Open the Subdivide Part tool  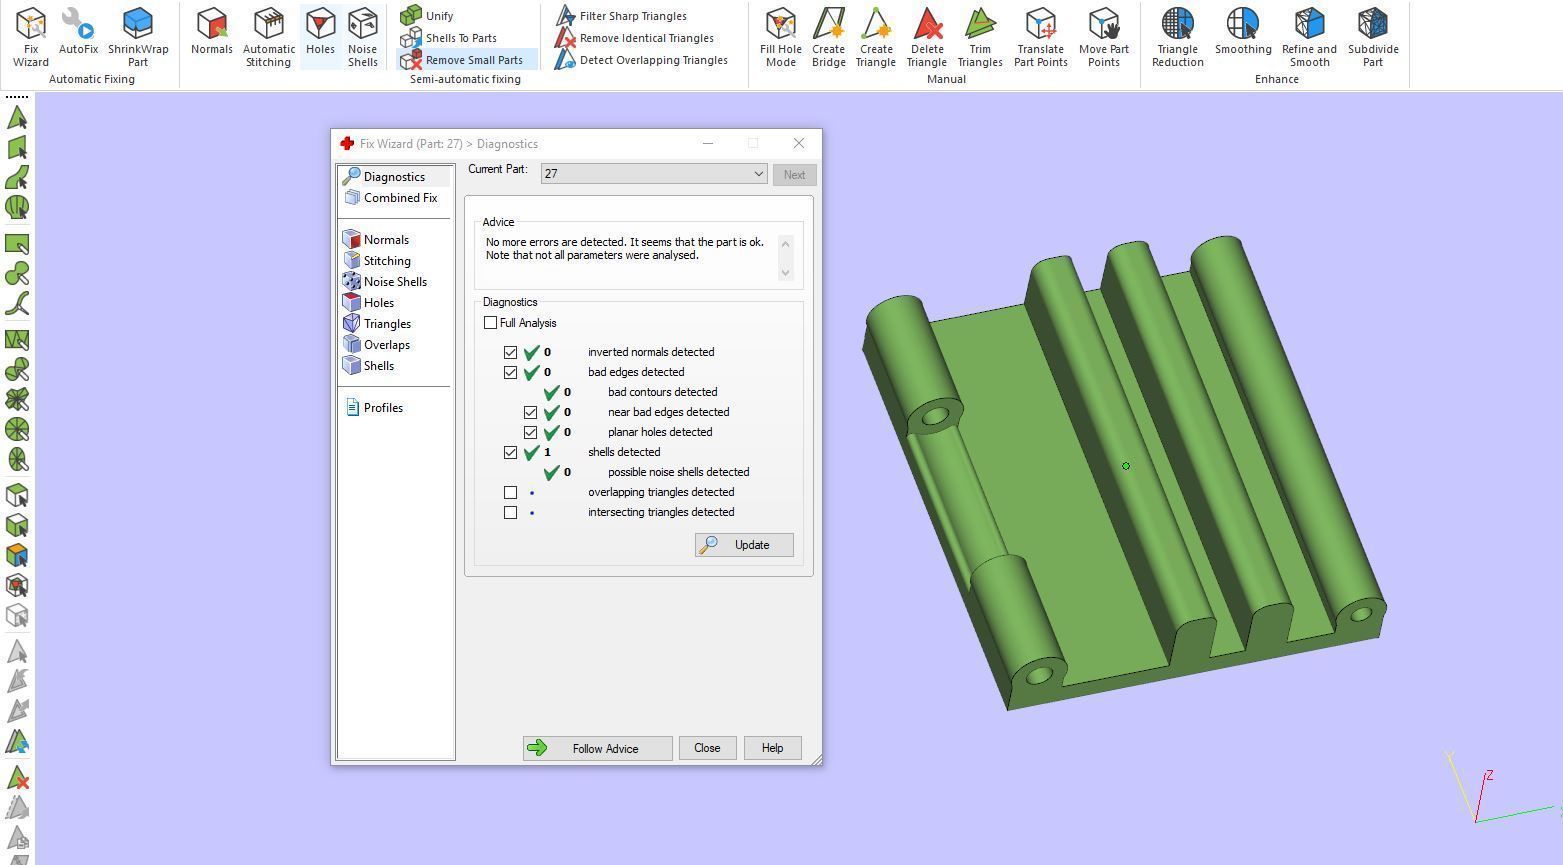pyautogui.click(x=1373, y=37)
